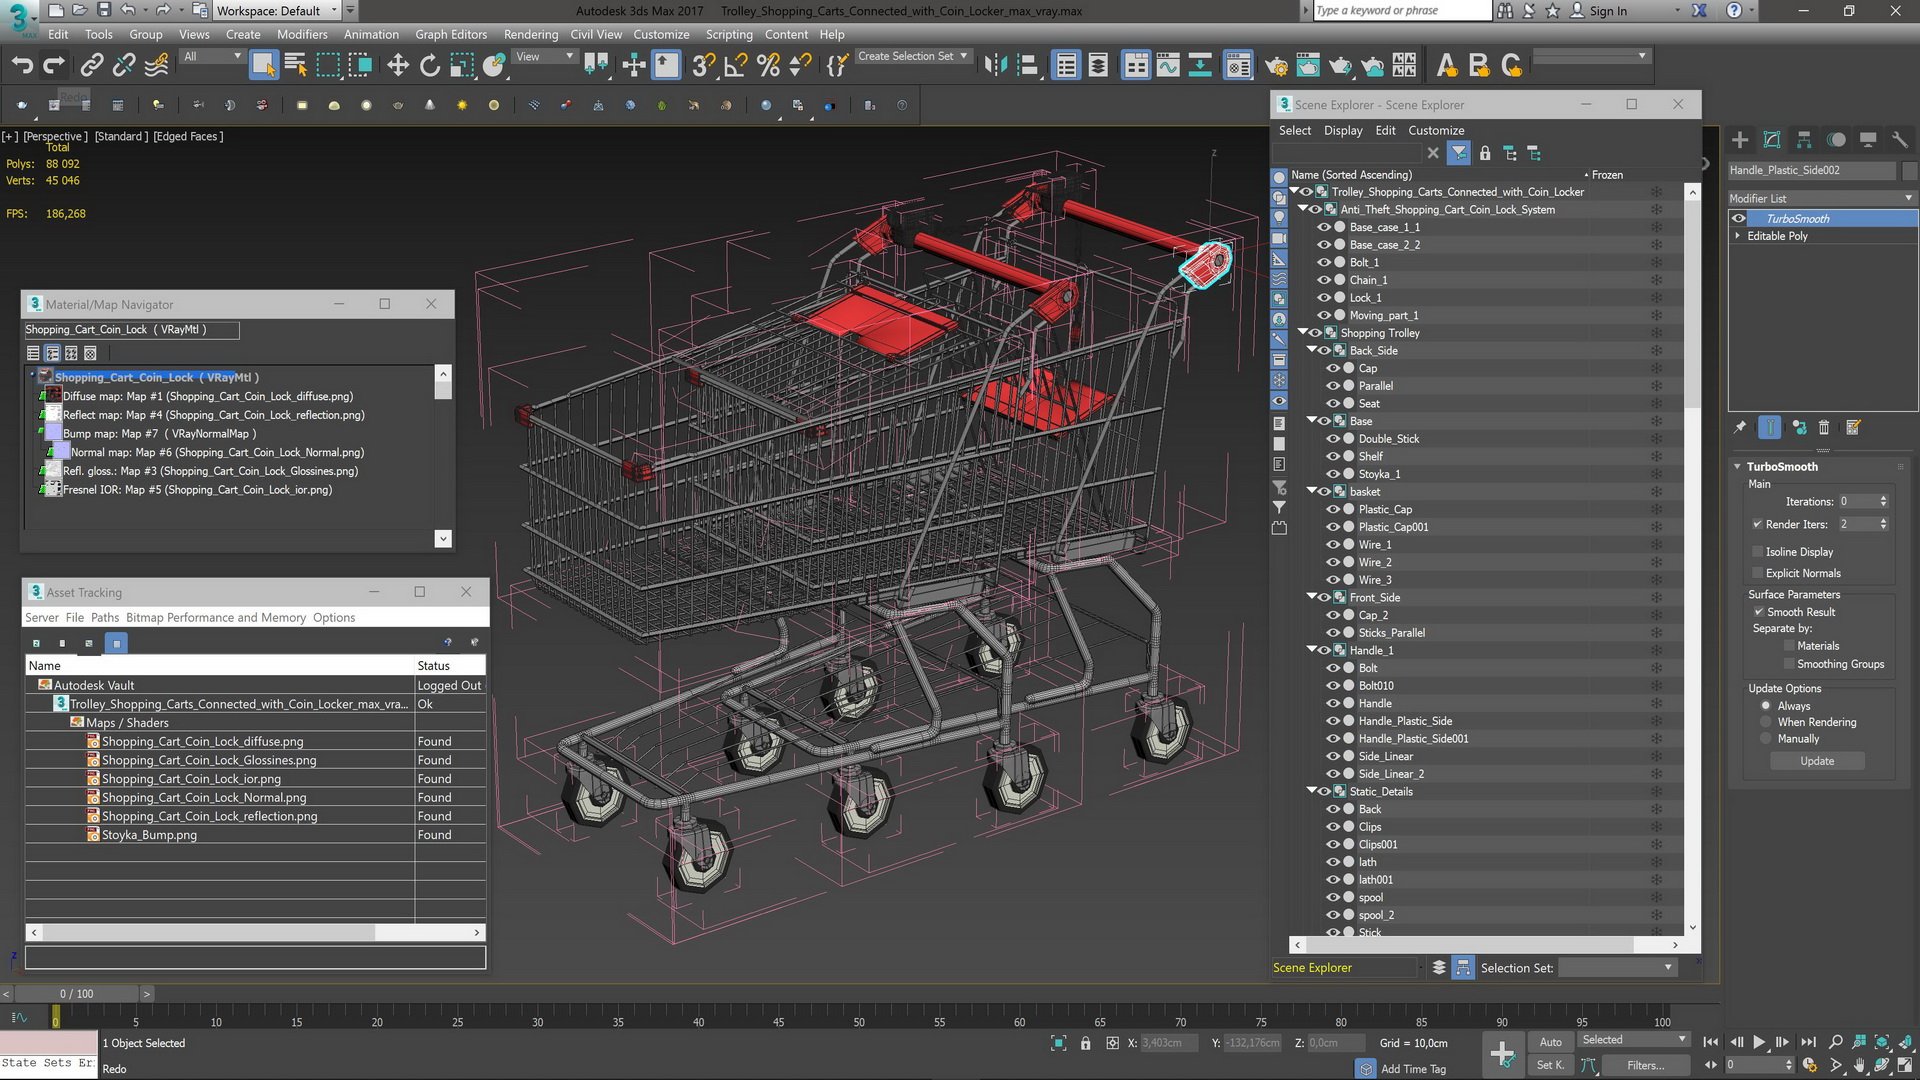The height and width of the screenshot is (1080, 1920).
Task: Open Asset Tracking Paths menu
Action: [x=105, y=618]
